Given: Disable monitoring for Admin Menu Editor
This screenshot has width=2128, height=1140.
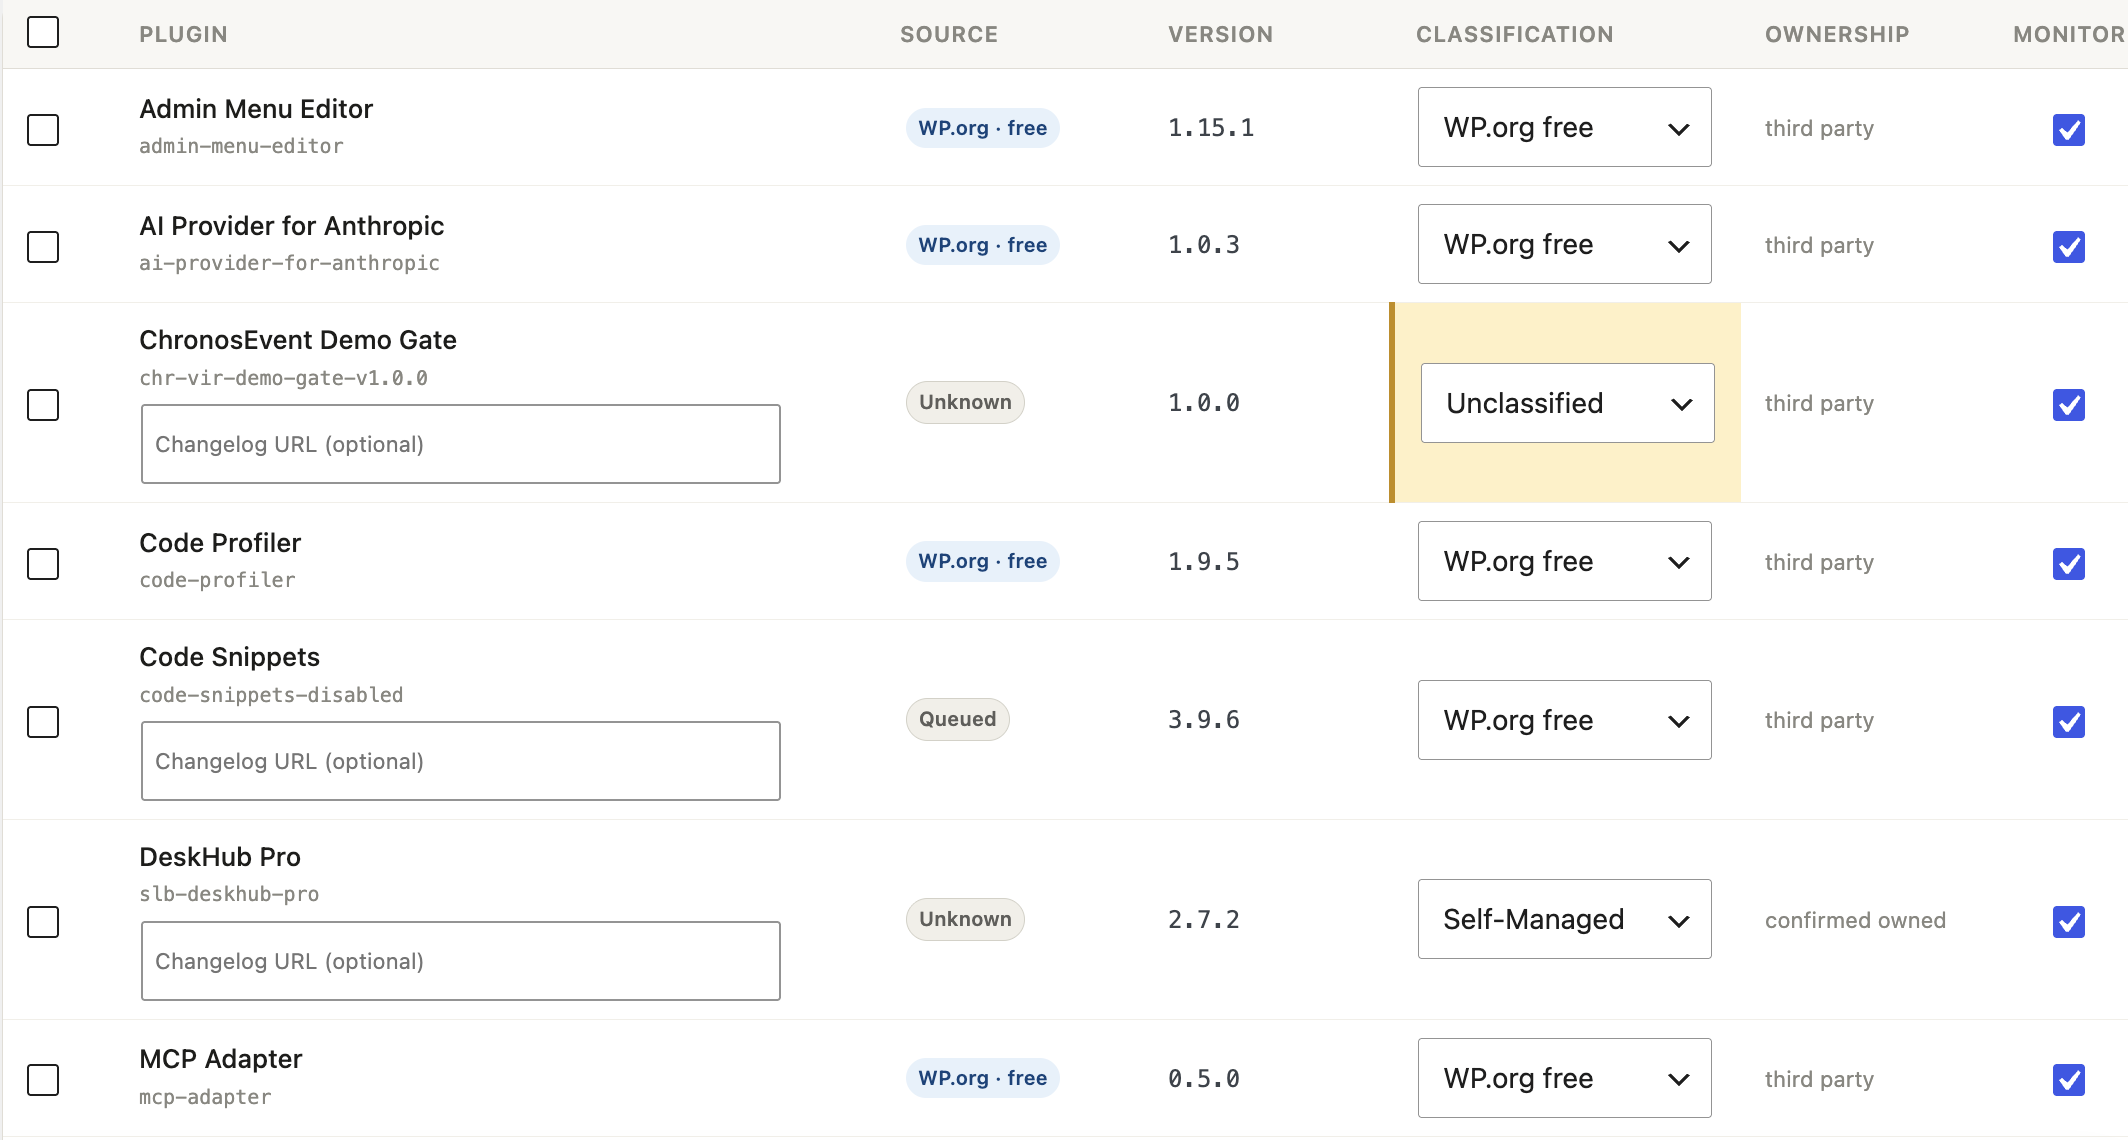Looking at the screenshot, I should click(x=2069, y=130).
